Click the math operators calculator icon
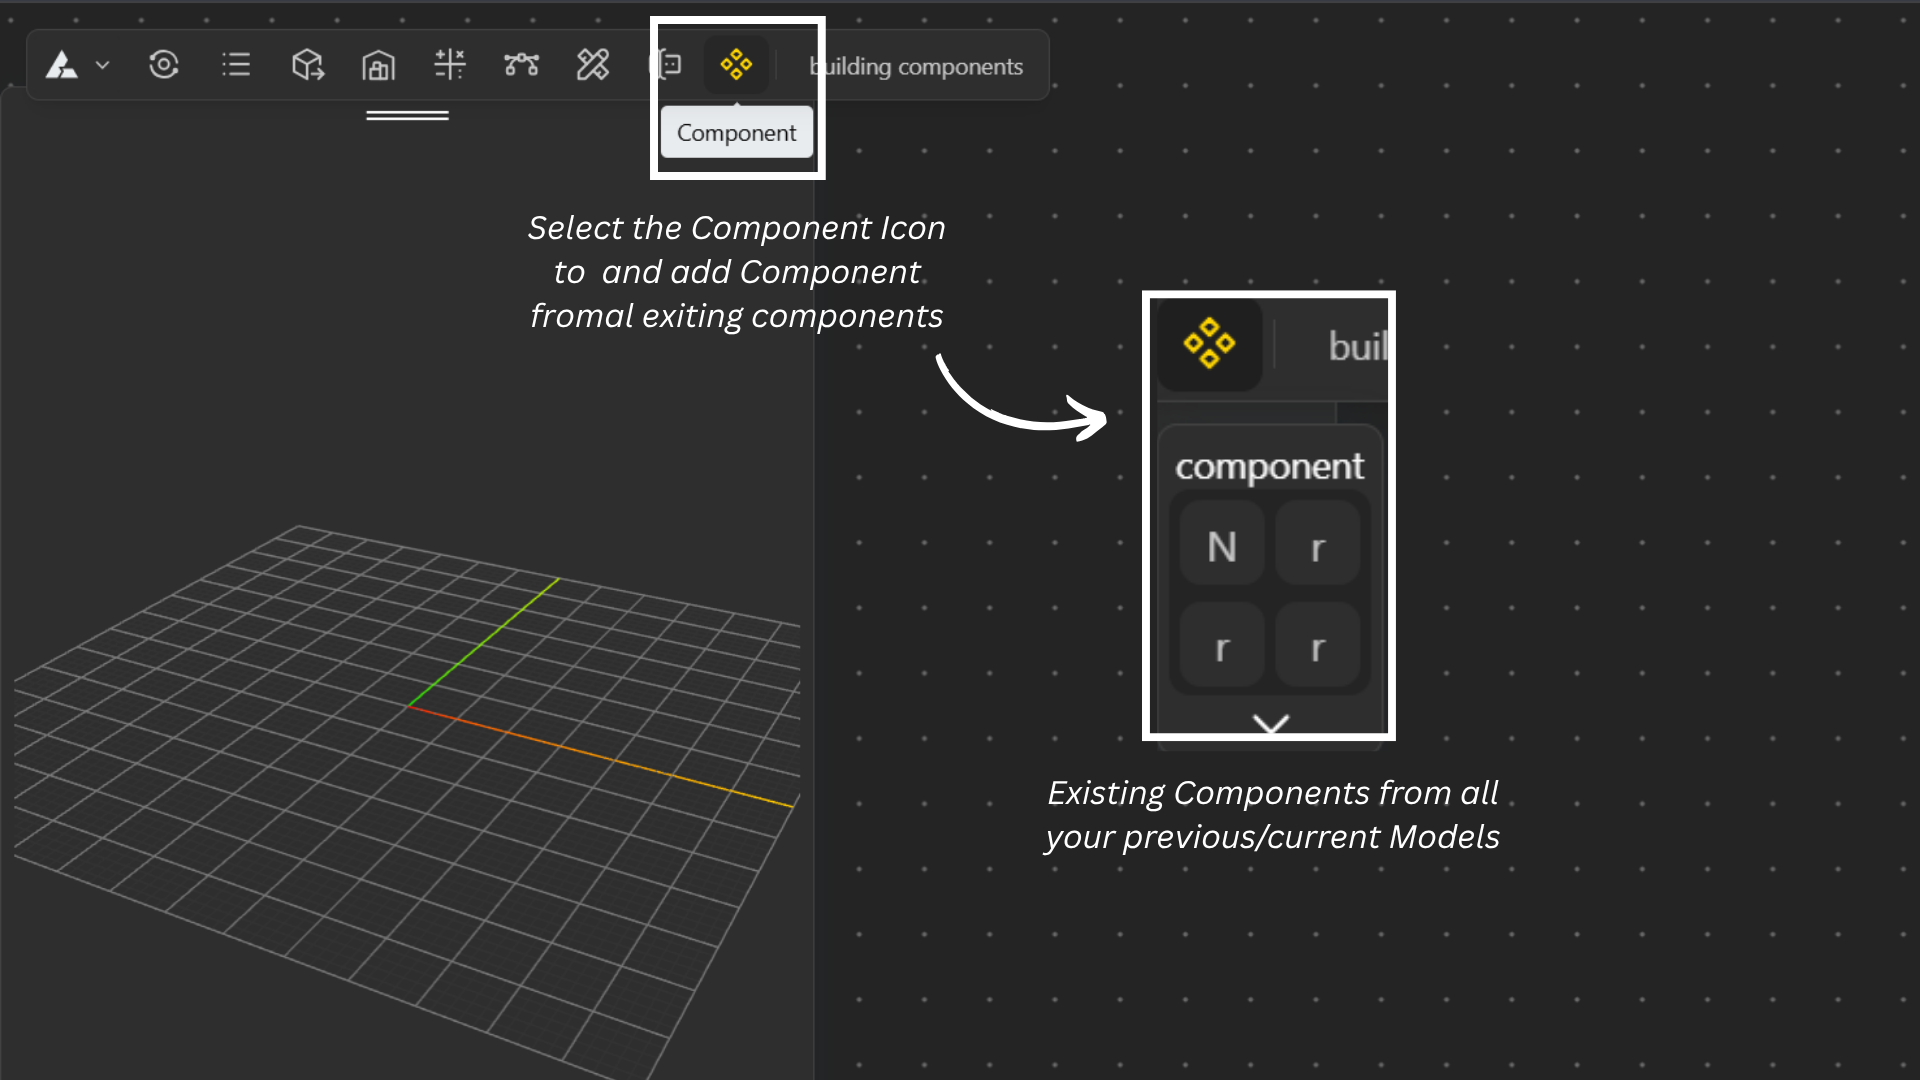This screenshot has height=1080, width=1920. click(x=450, y=65)
